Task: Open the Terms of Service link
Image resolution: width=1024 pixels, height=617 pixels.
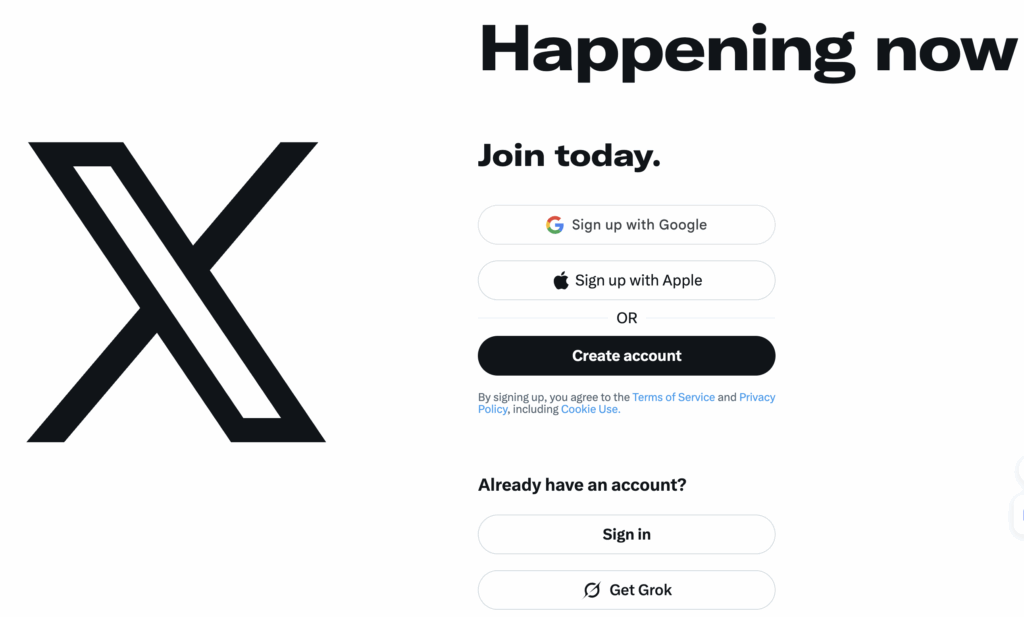Action: [673, 397]
